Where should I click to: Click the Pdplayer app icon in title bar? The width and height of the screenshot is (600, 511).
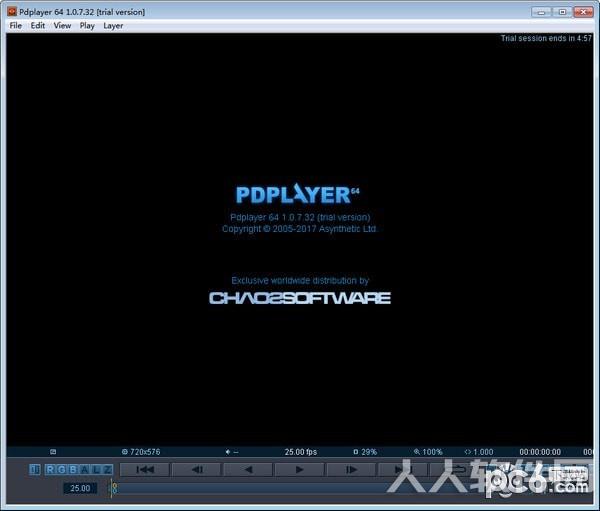click(x=12, y=12)
